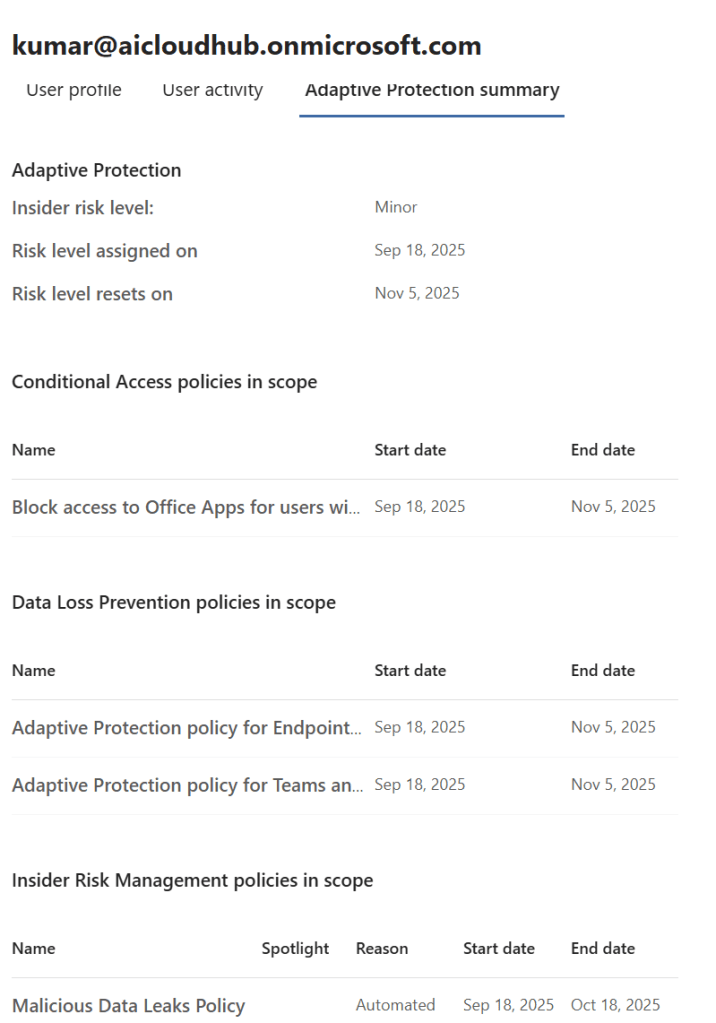The width and height of the screenshot is (716, 1023).
Task: Click End date header in Insider Risk Management table
Action: click(602, 948)
